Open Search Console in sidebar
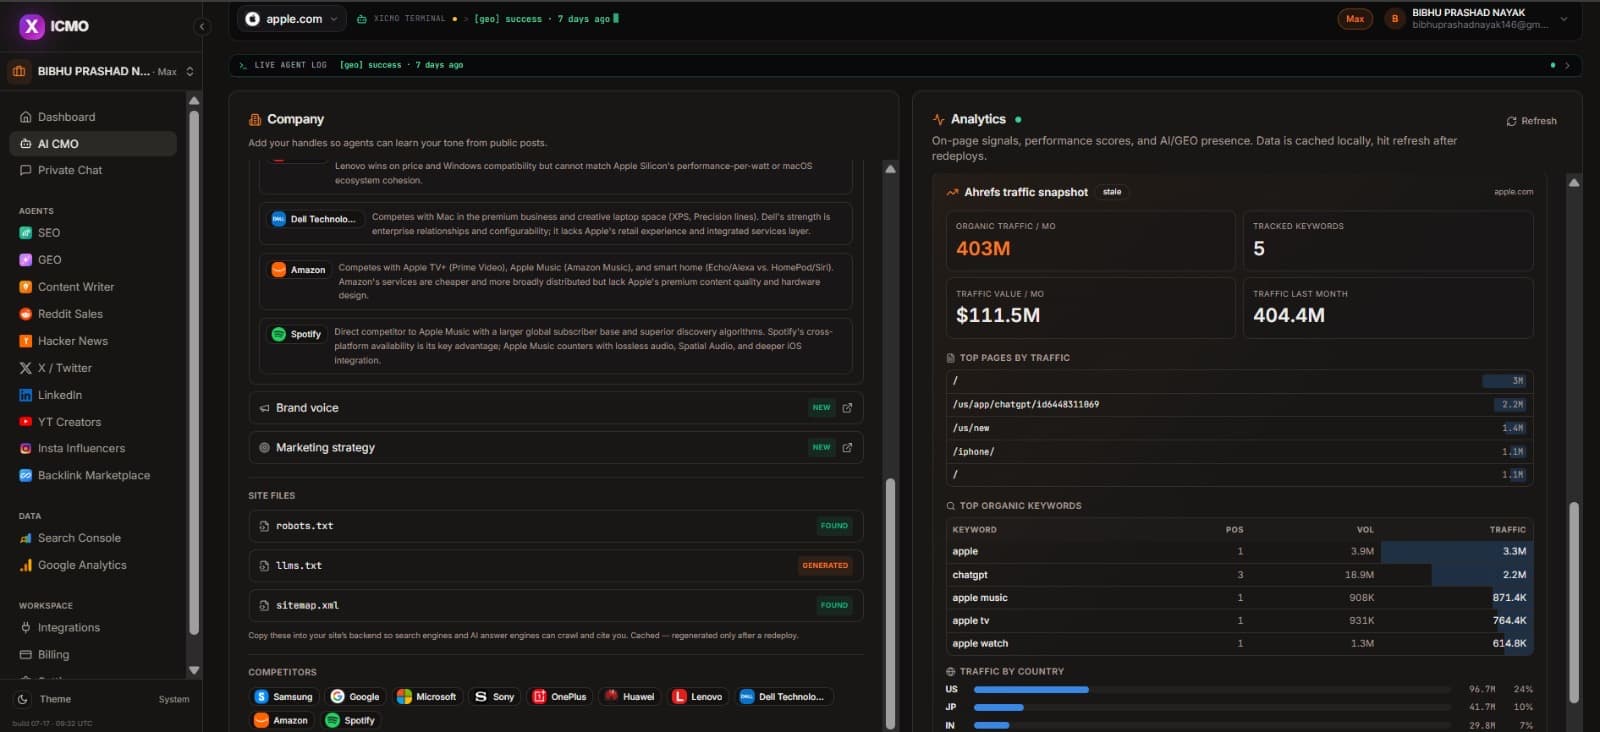The height and width of the screenshot is (732, 1600). pos(79,538)
